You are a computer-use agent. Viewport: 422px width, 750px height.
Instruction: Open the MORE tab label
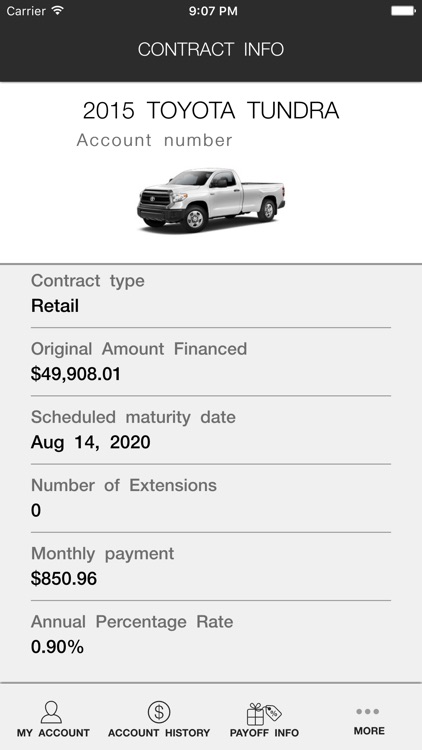(x=369, y=731)
